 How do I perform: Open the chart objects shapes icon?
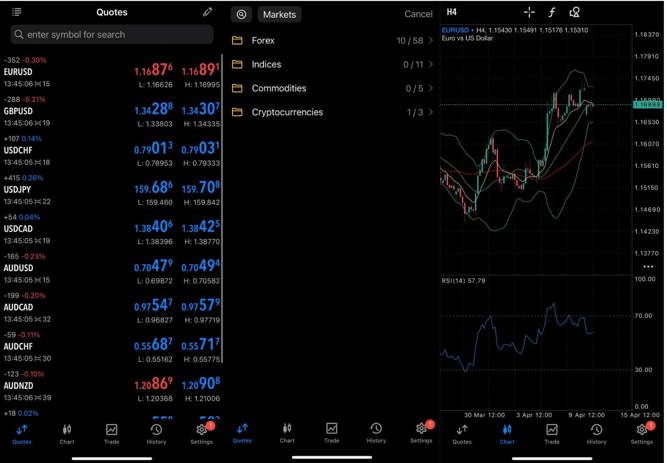pyautogui.click(x=575, y=12)
